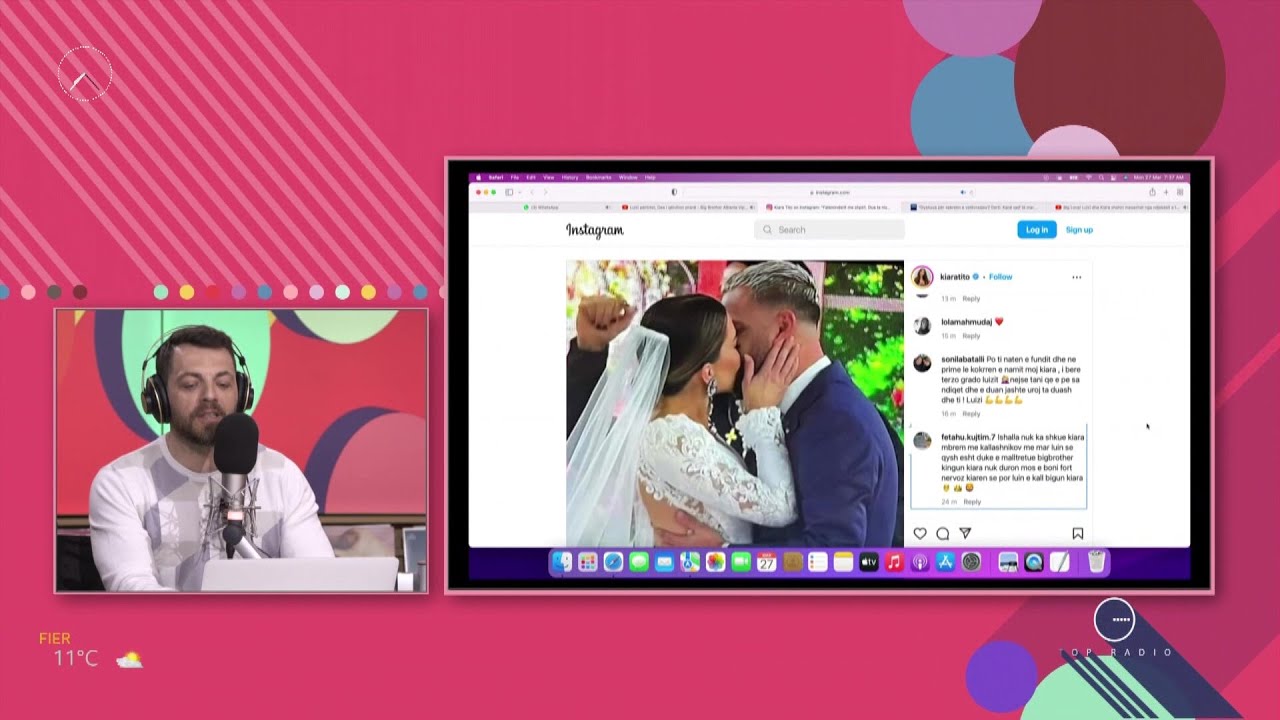Open Photos from the Dock

pos(715,562)
